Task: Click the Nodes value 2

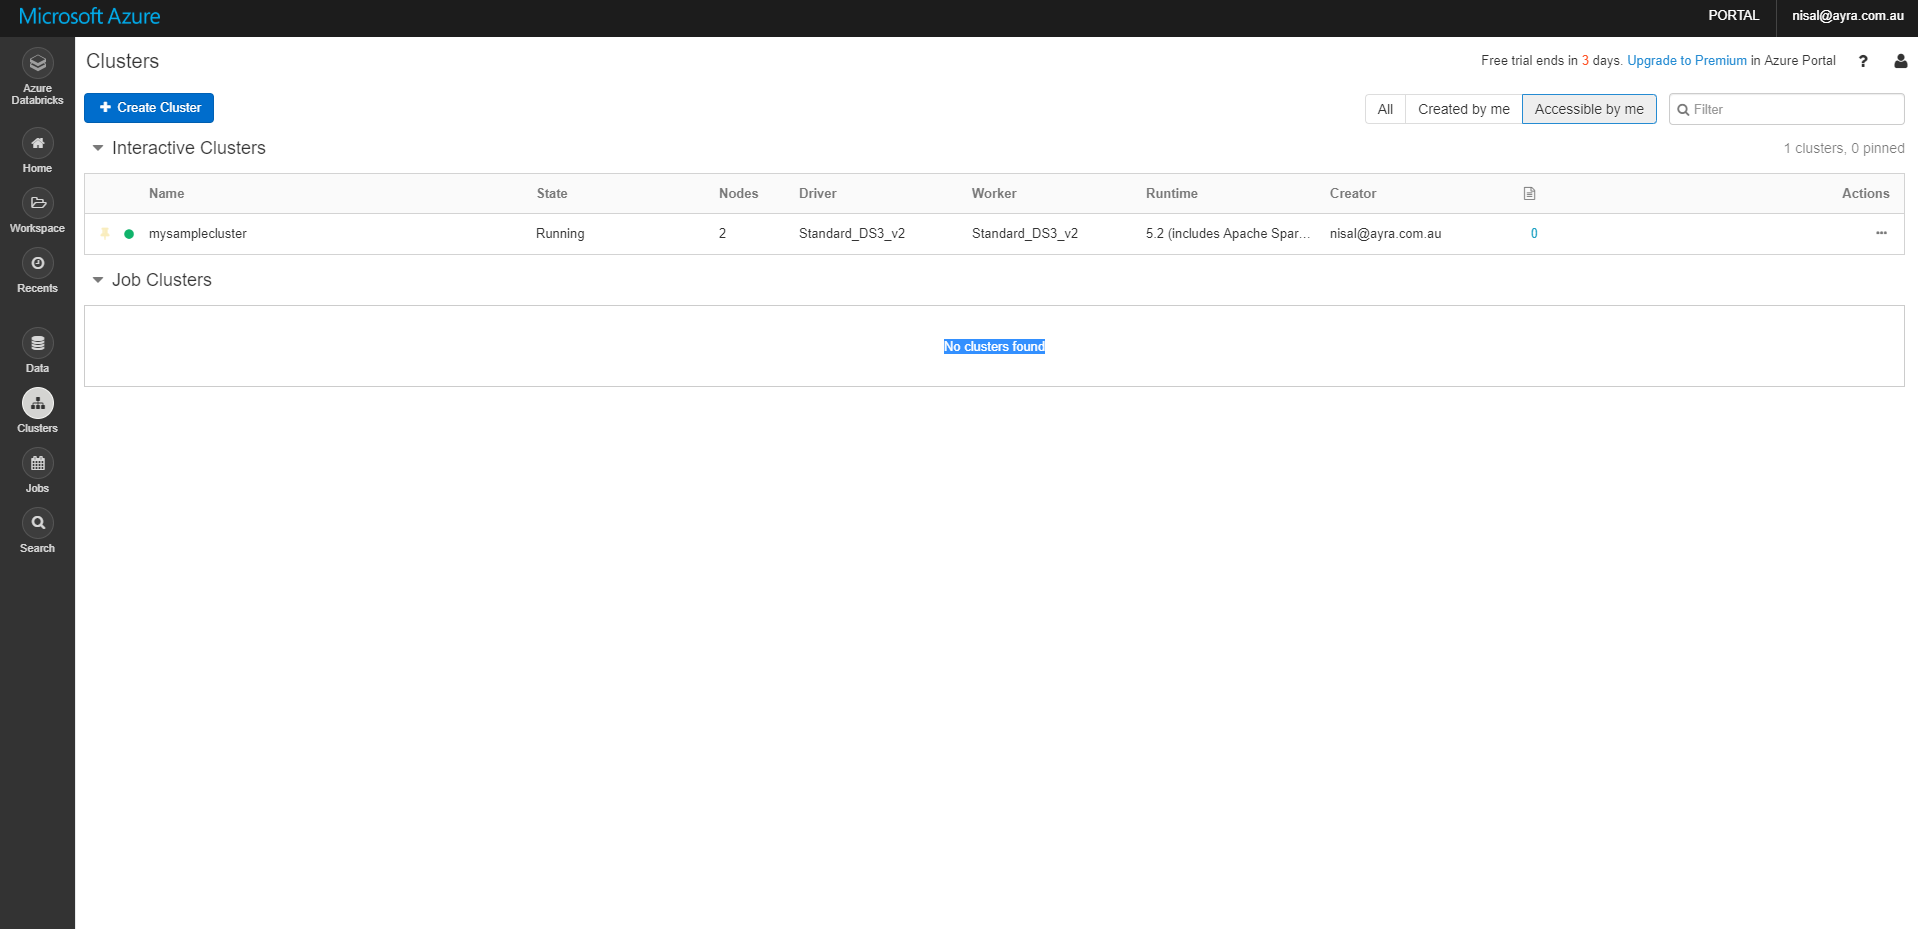Action: 722,234
